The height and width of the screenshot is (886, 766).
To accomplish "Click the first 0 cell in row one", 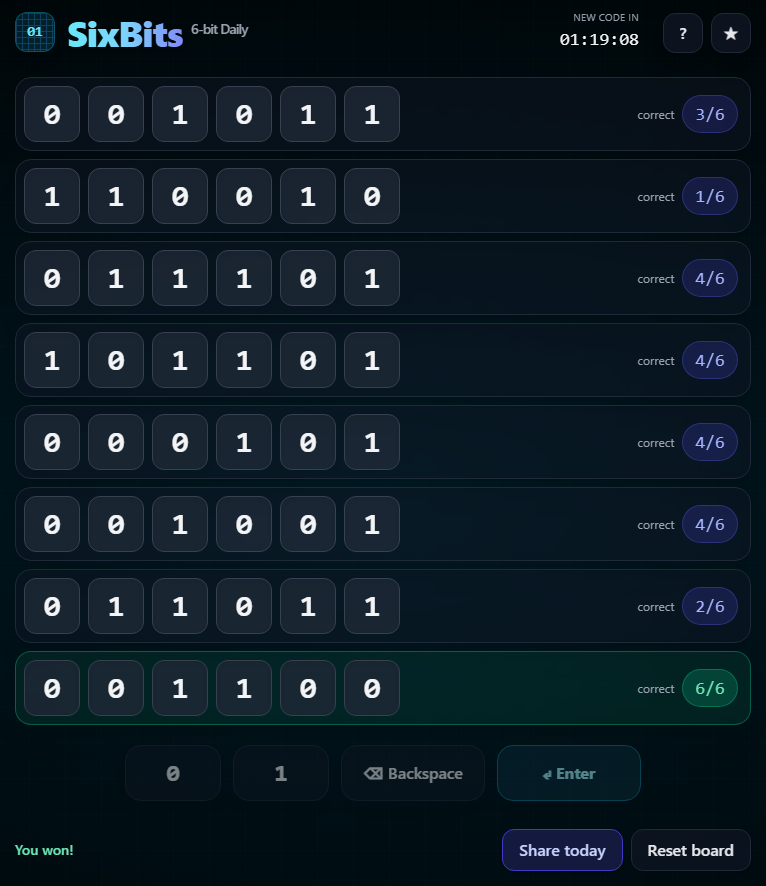I will (51, 114).
